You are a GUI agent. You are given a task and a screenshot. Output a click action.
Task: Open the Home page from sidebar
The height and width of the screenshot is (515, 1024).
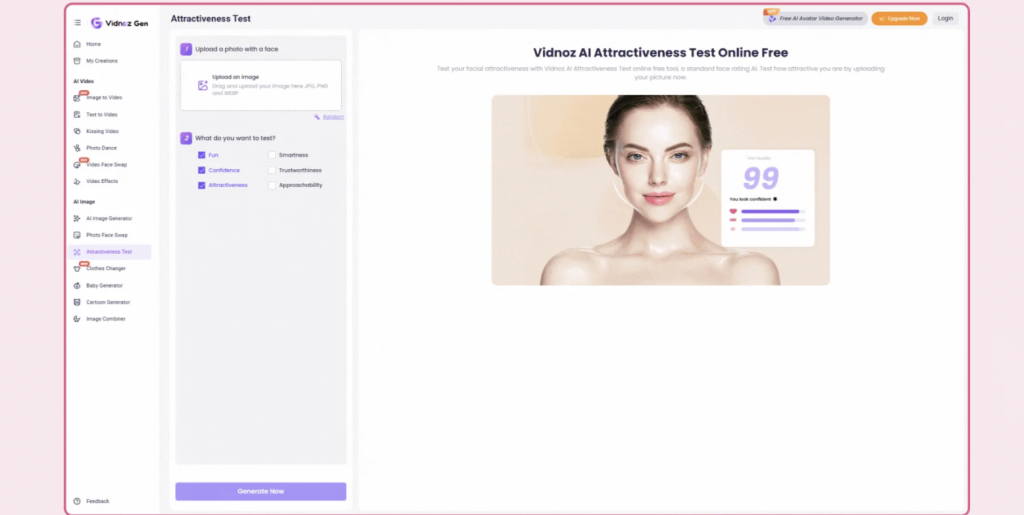(x=93, y=44)
